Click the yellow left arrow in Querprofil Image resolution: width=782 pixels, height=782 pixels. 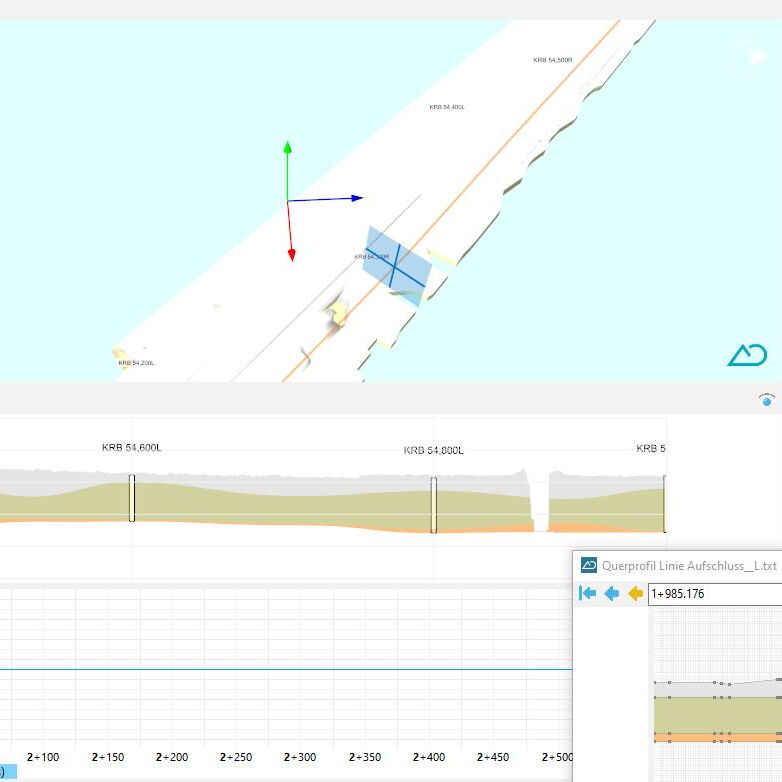[635, 593]
